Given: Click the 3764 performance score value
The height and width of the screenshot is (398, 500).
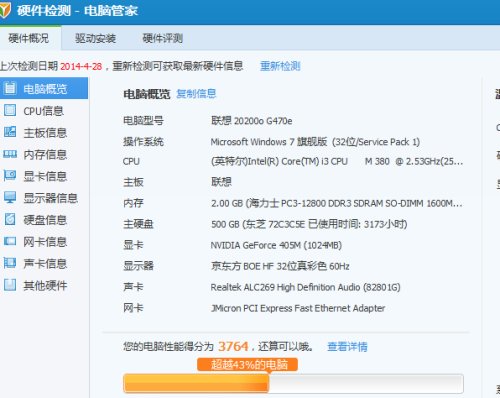Looking at the screenshot, I should (233, 347).
